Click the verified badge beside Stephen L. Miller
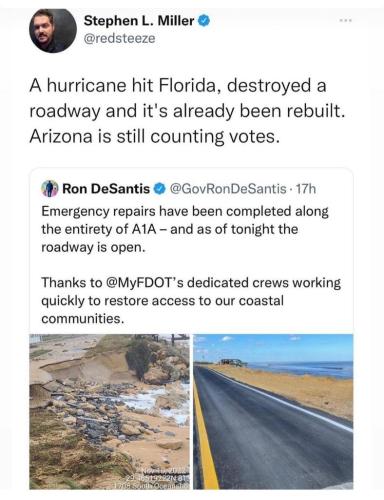This screenshot has width=384, height=500. click(204, 21)
